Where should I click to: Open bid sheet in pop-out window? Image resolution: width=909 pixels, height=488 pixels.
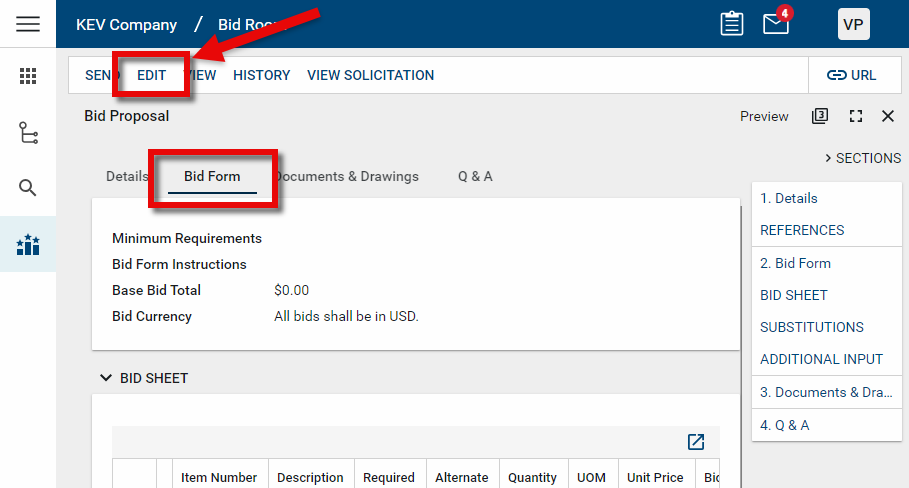(x=696, y=442)
